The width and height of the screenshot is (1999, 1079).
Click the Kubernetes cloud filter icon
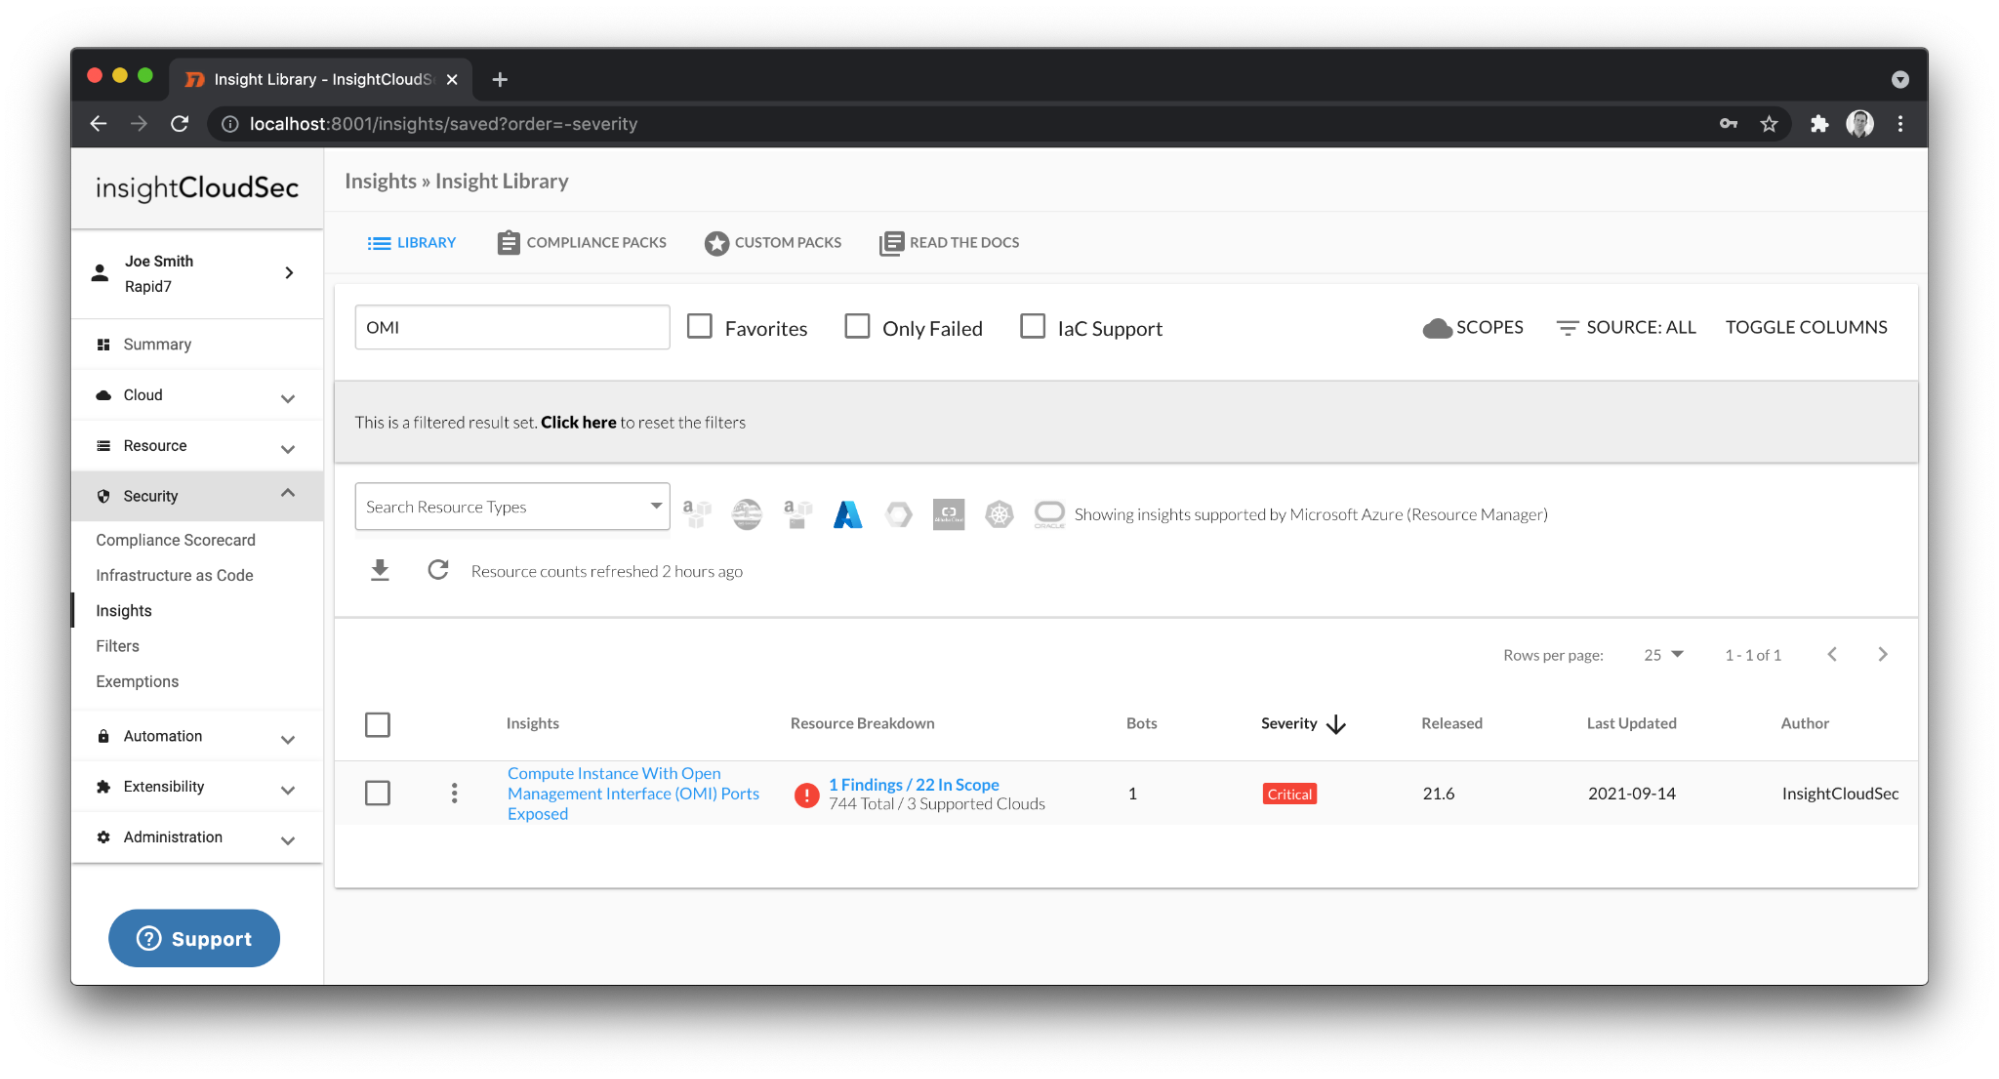[x=998, y=514]
